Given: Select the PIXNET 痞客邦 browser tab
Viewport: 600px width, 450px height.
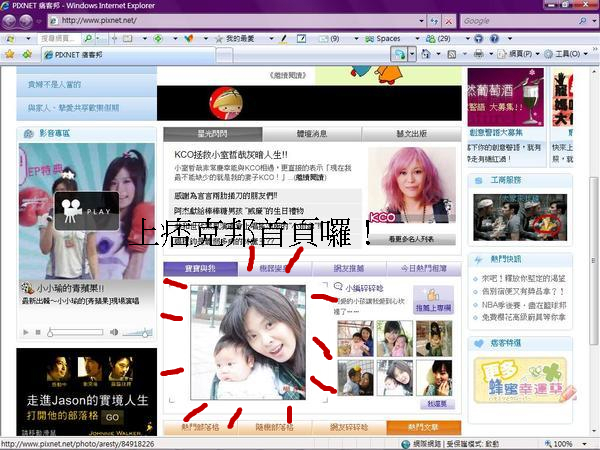Looking at the screenshot, I should 128,55.
